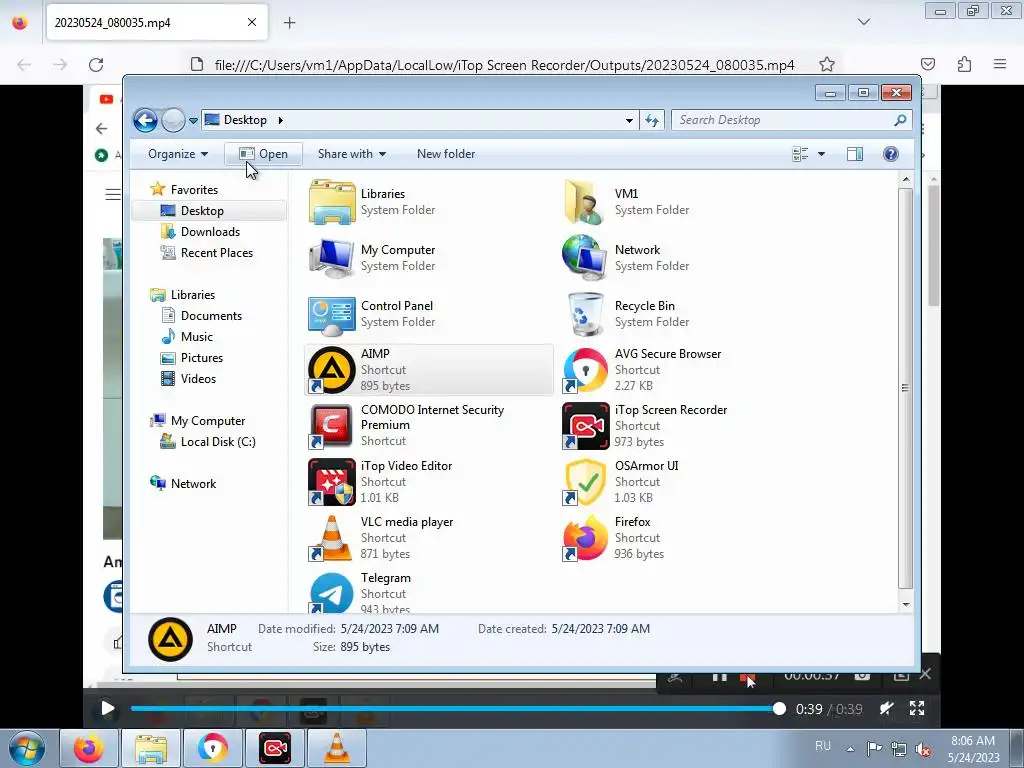Image resolution: width=1024 pixels, height=768 pixels.
Task: Open the Firefox application menu
Action: (x=999, y=64)
